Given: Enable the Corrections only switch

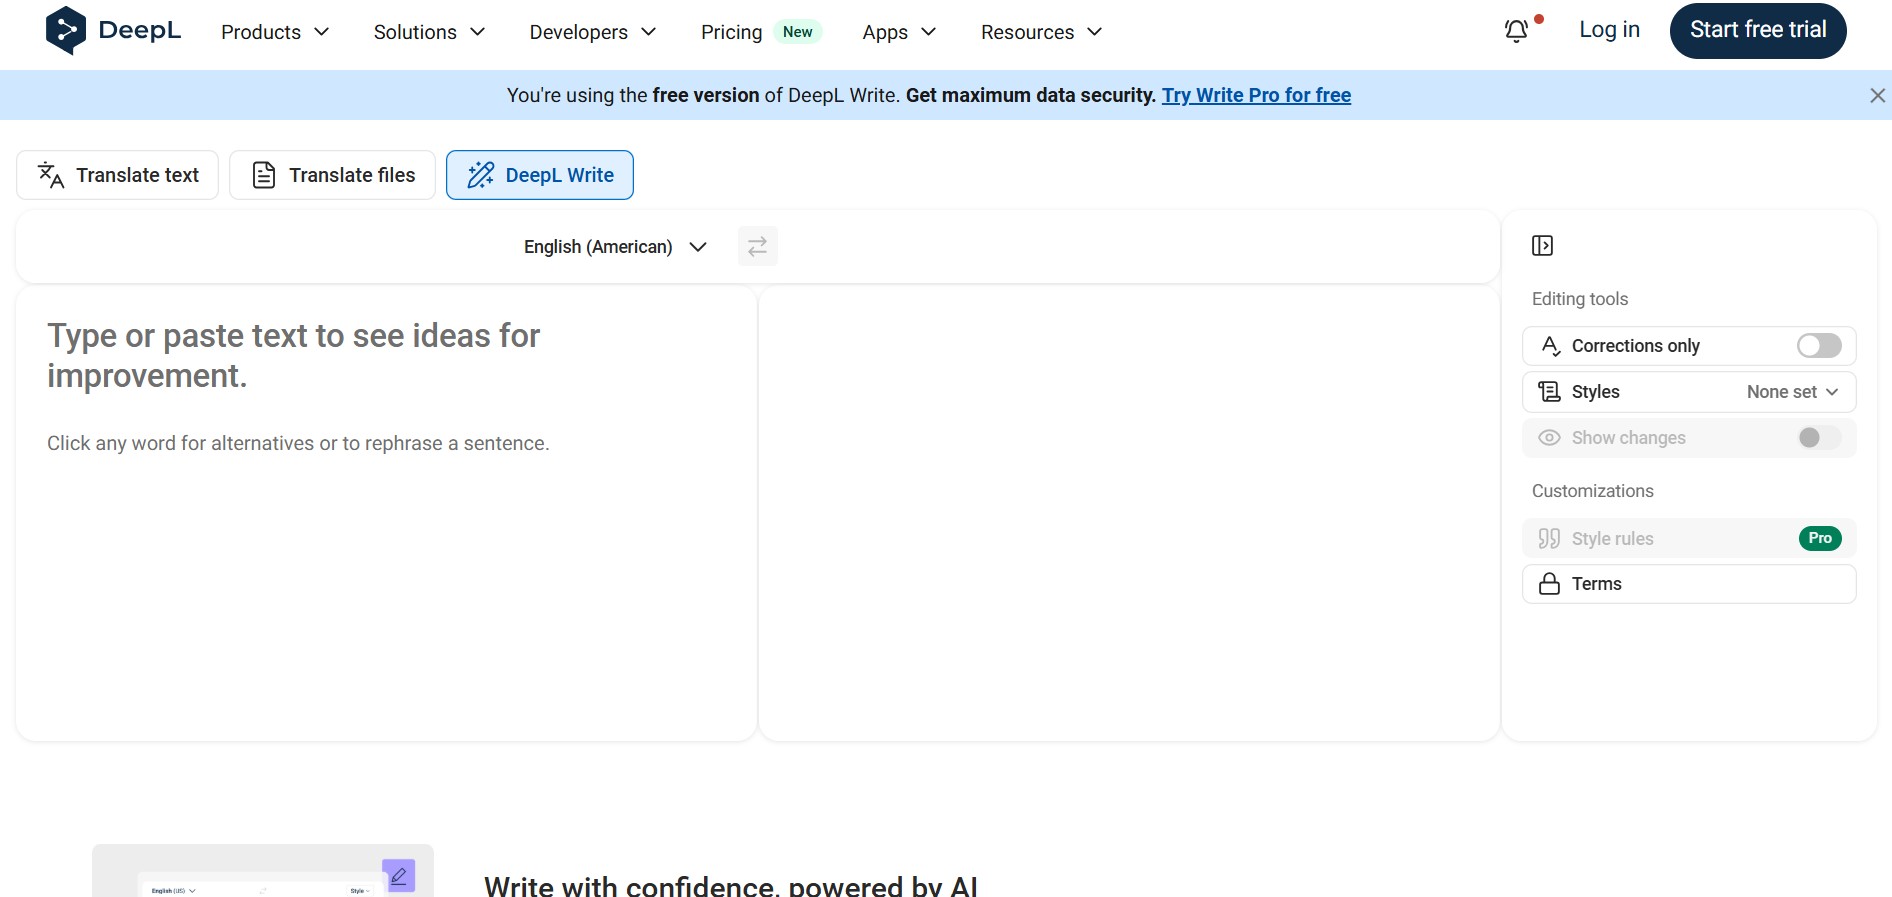Looking at the screenshot, I should coord(1819,346).
